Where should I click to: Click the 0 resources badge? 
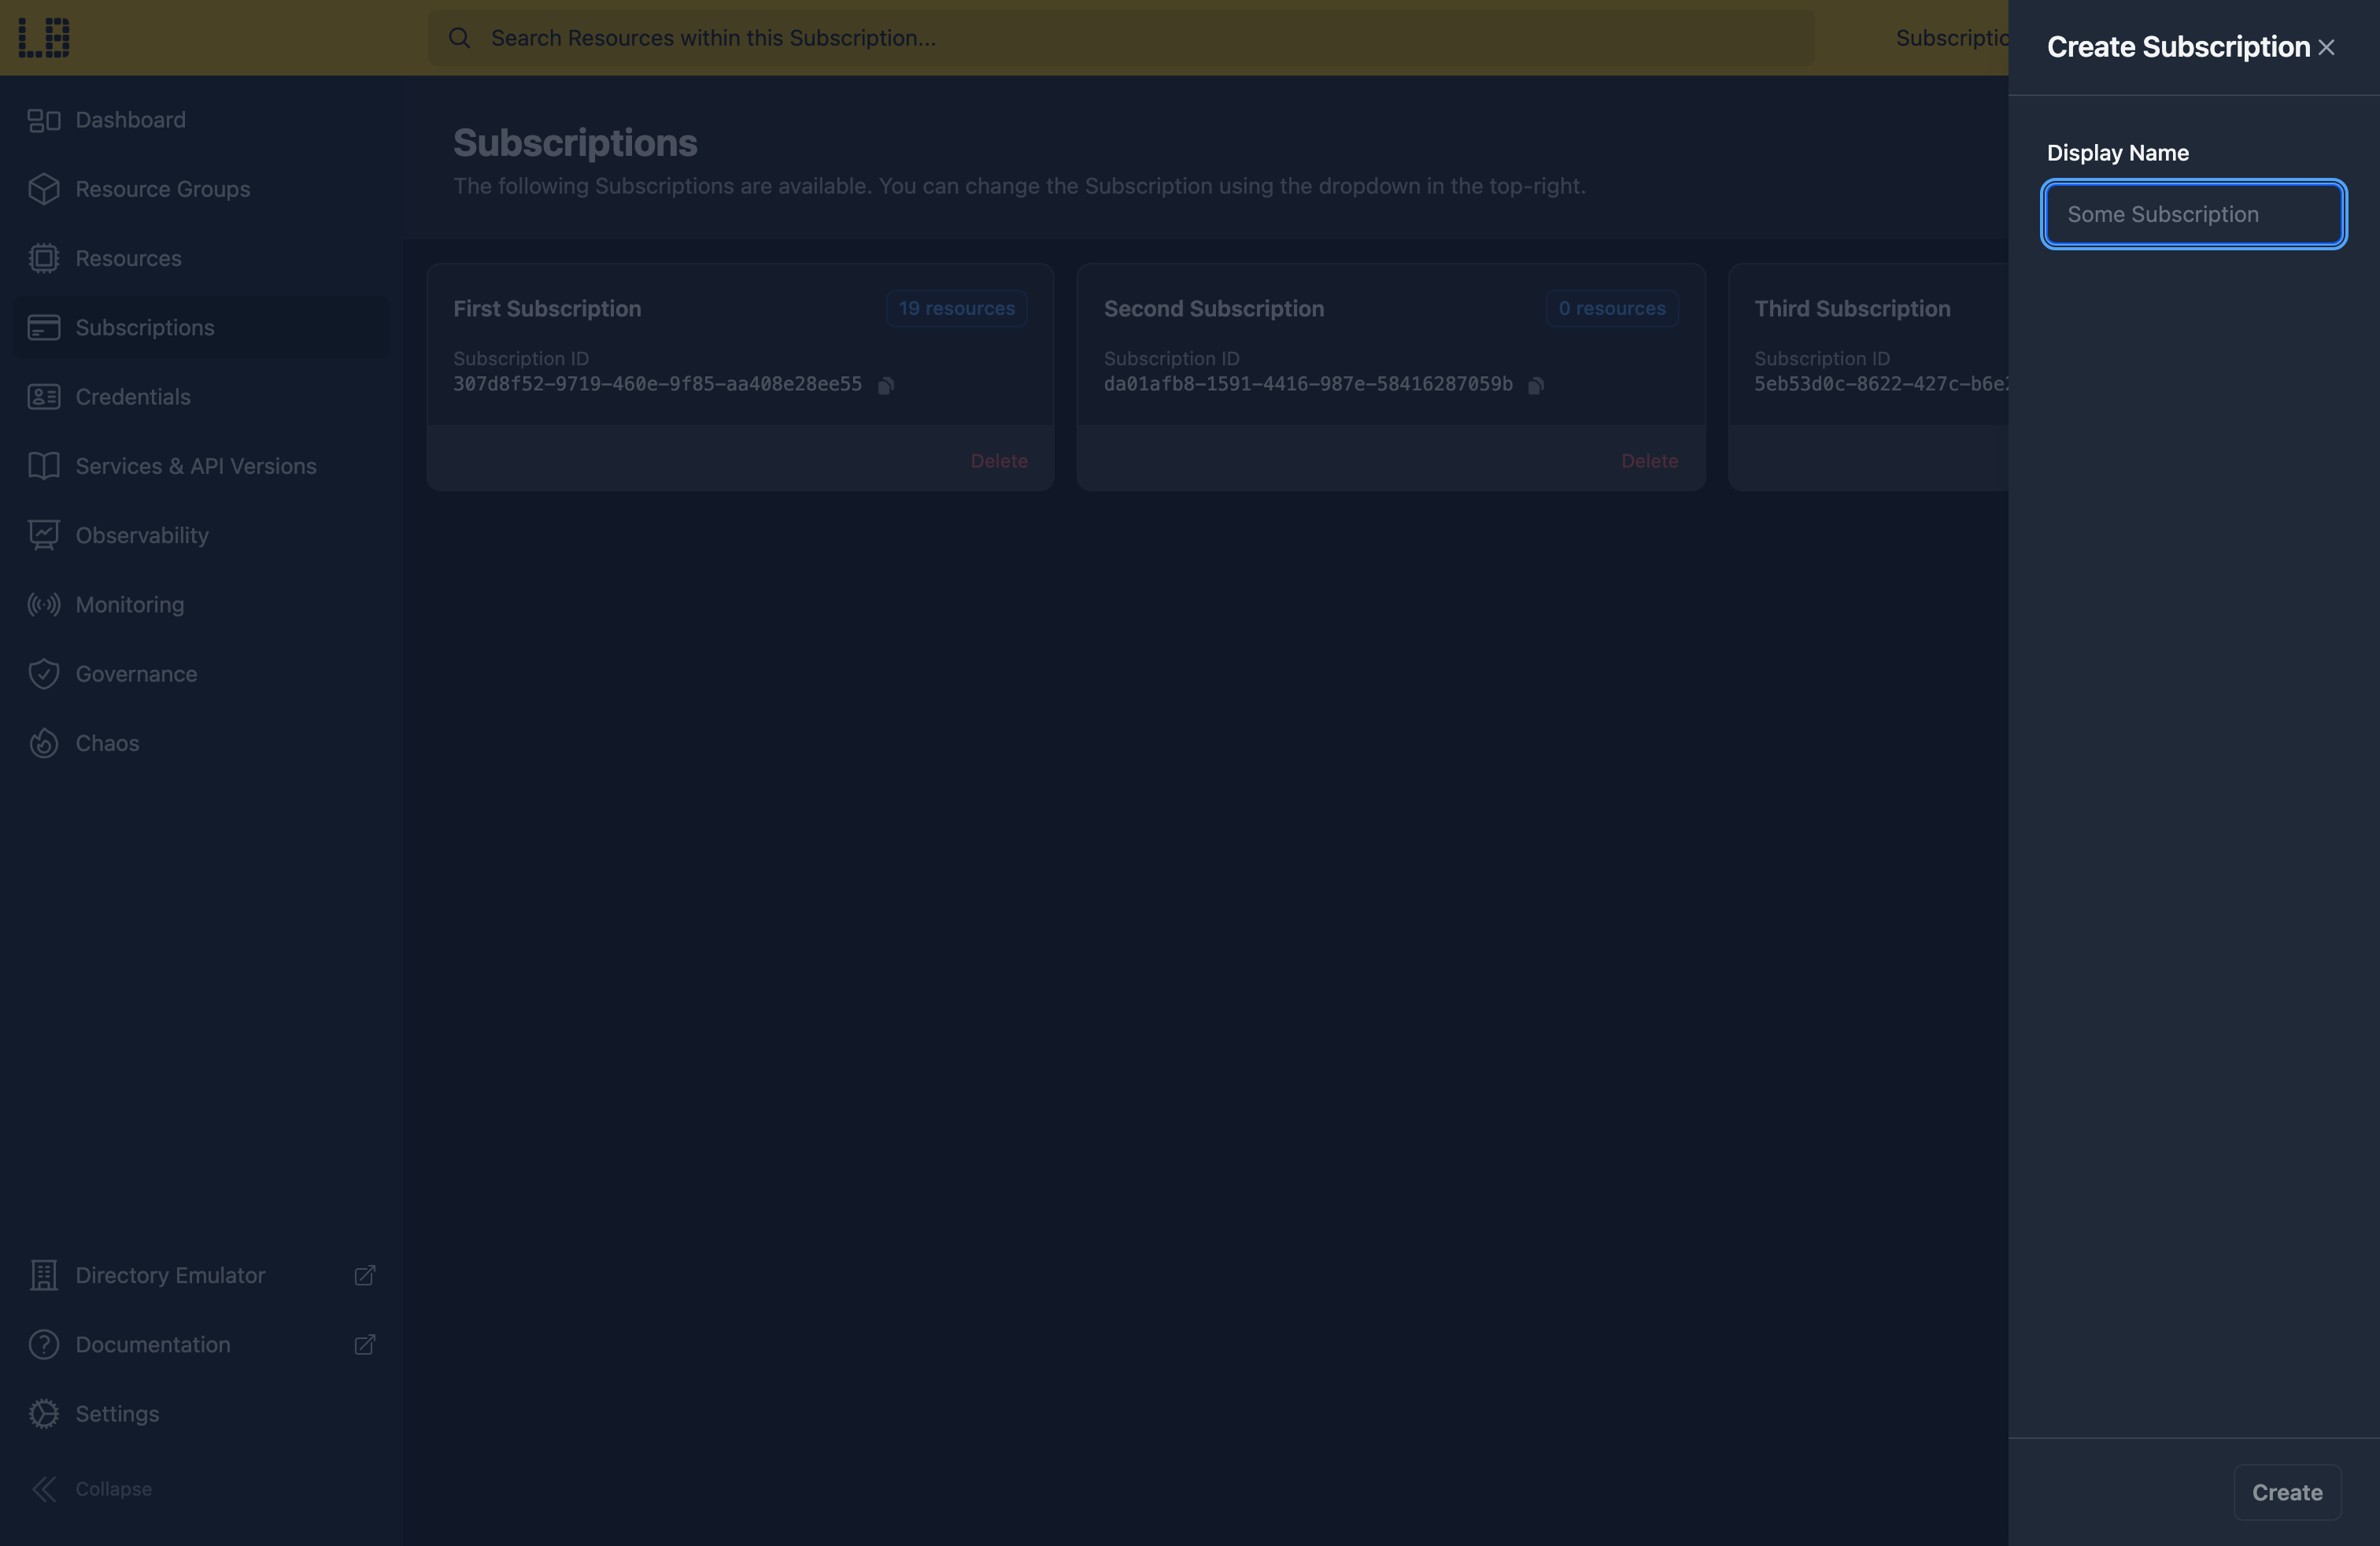click(1612, 308)
